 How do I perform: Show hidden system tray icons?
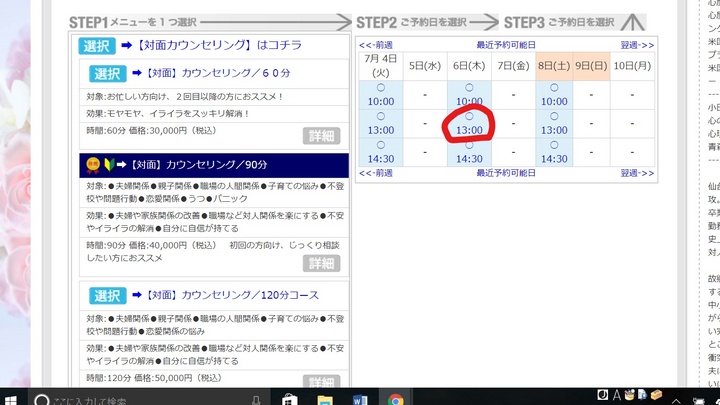676,401
